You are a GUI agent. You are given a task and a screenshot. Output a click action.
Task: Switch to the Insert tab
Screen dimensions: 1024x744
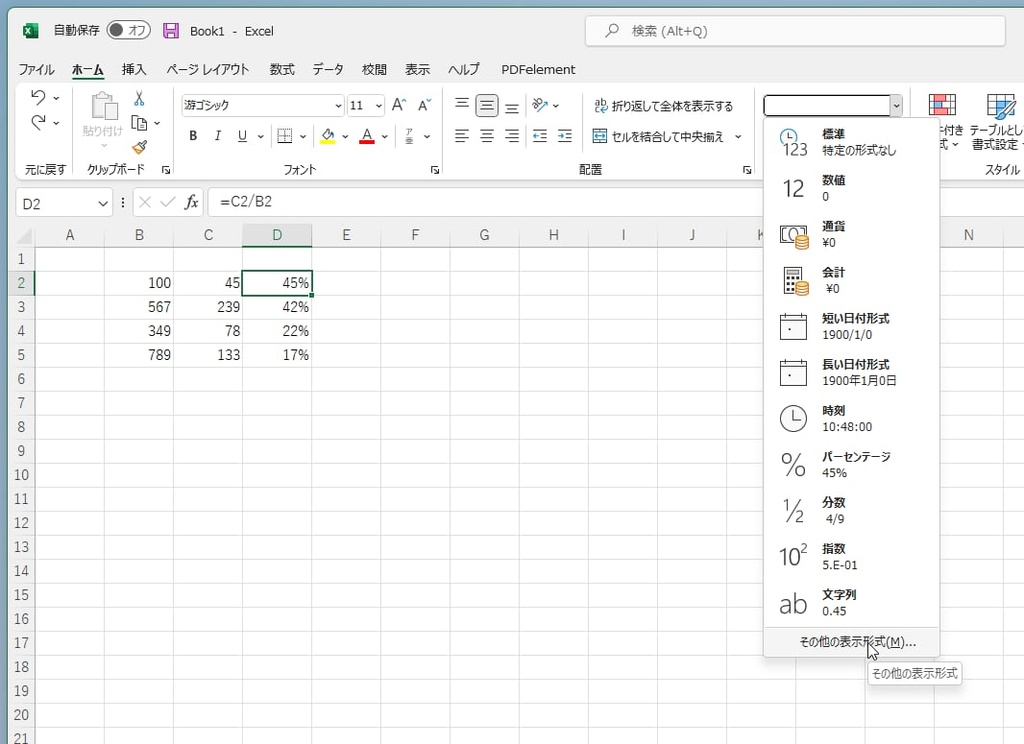pos(134,69)
